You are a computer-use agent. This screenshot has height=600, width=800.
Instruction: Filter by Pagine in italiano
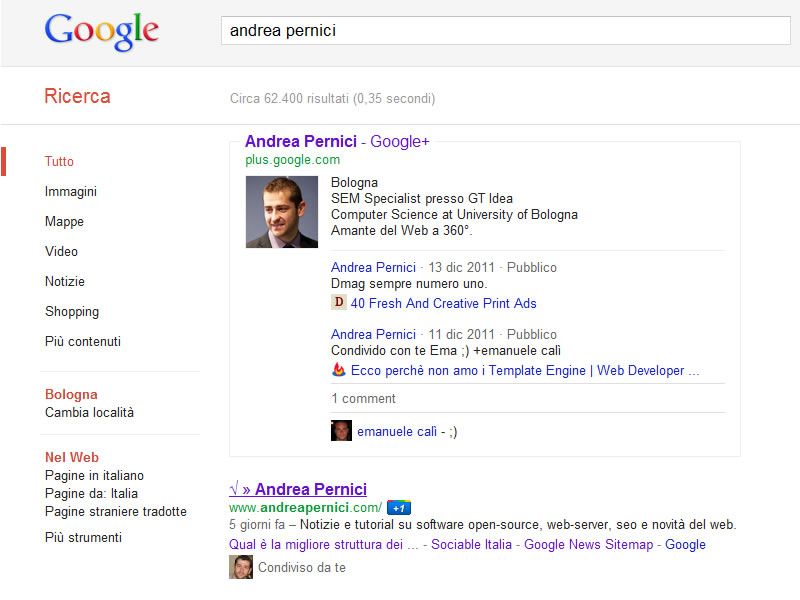(94, 475)
